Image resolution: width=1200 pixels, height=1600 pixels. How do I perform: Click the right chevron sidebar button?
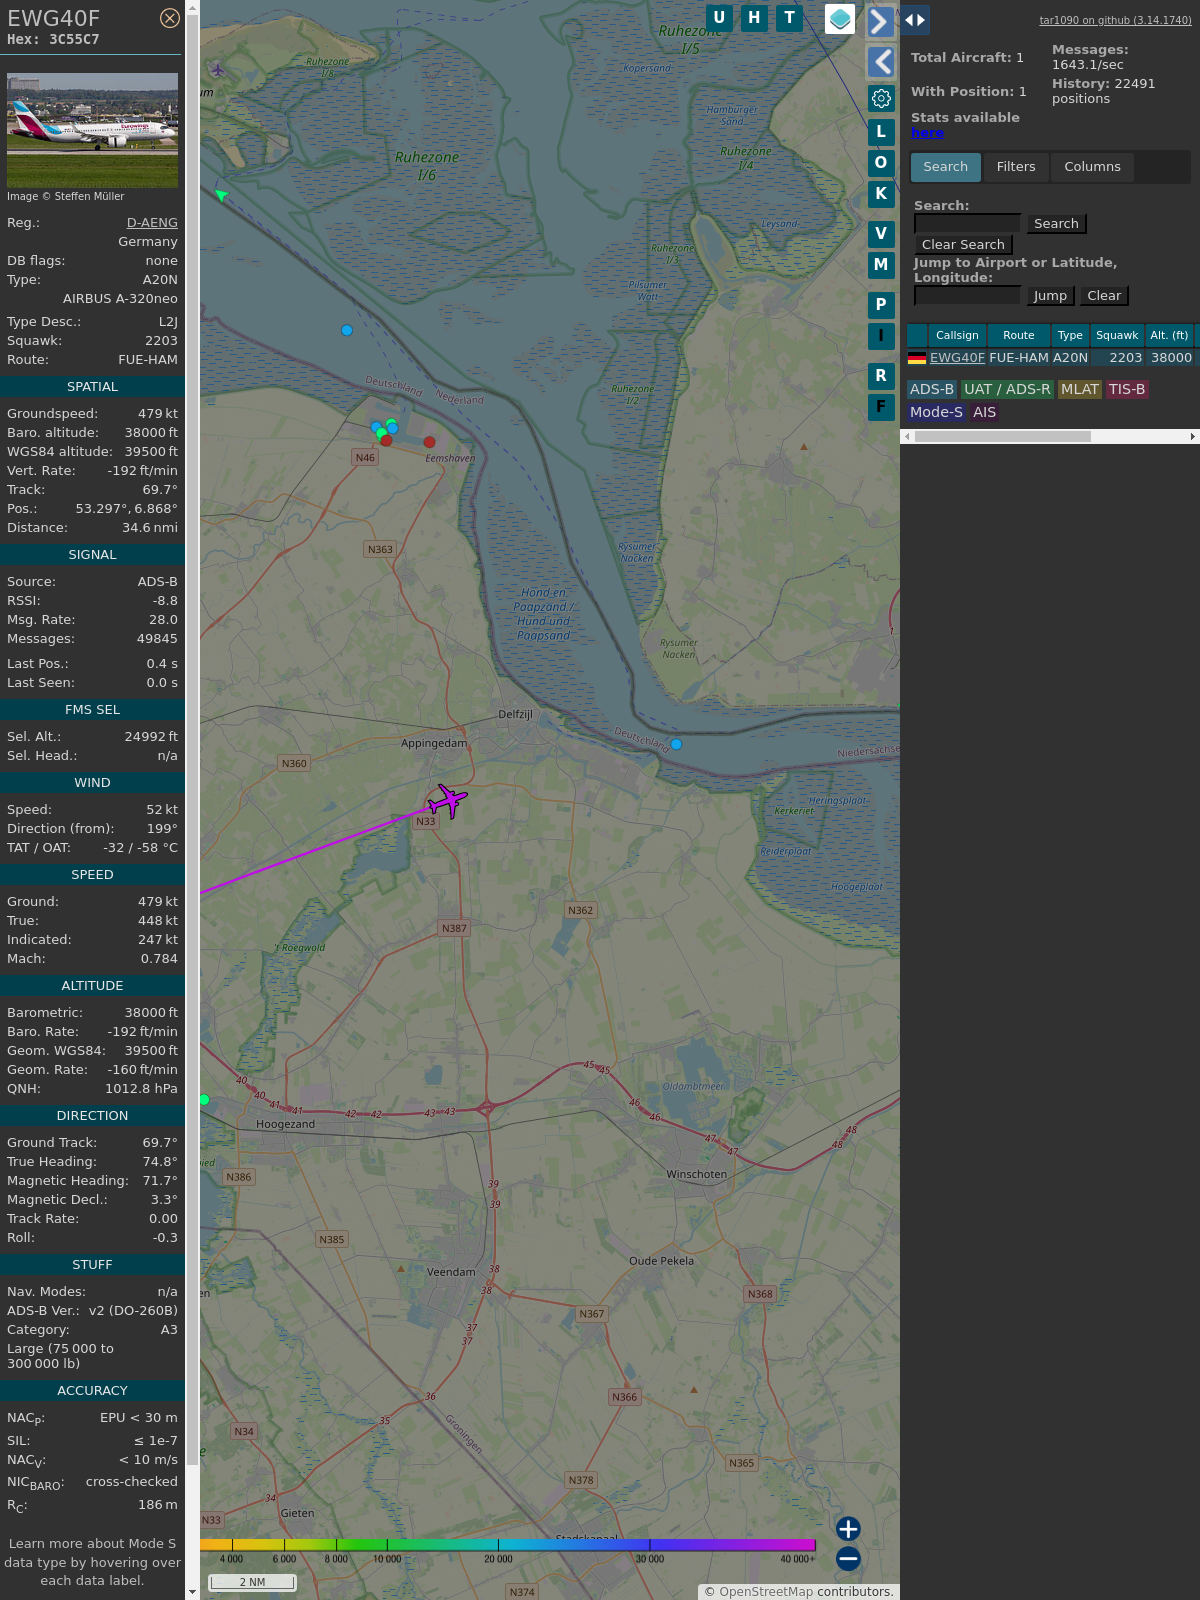point(880,22)
